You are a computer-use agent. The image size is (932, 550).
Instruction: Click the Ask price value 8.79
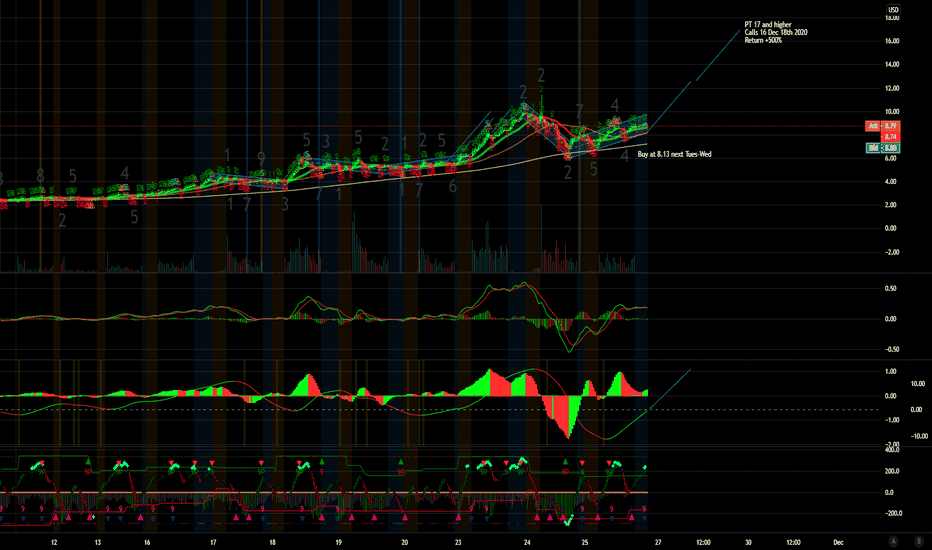[890, 126]
